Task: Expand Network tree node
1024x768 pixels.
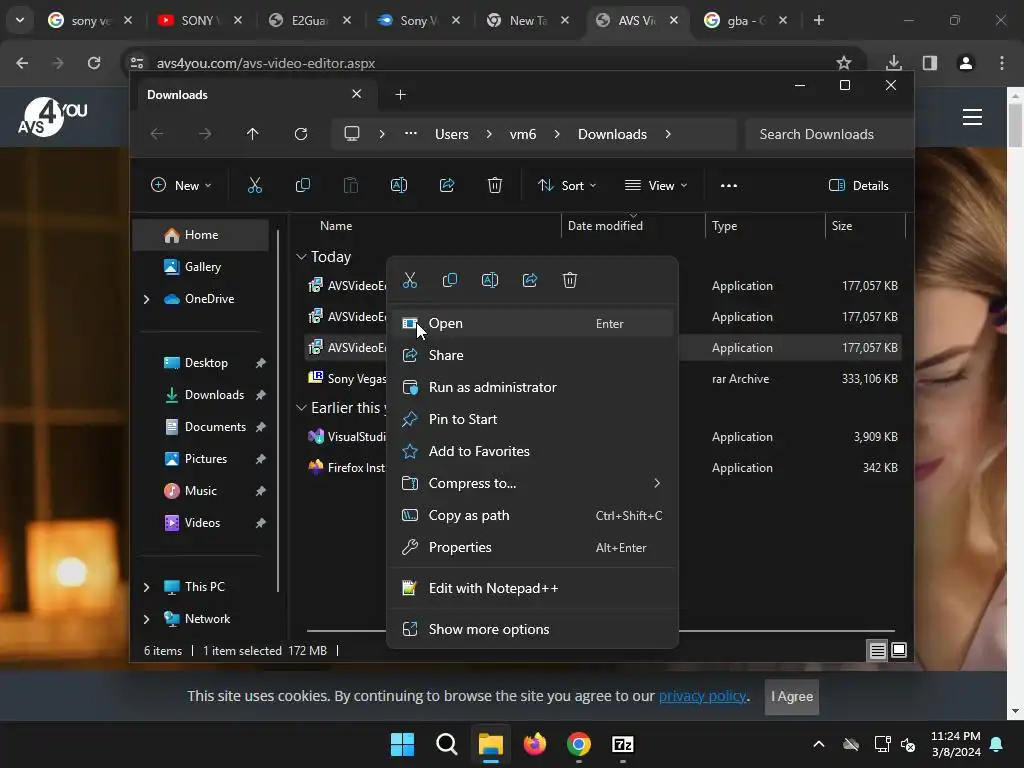Action: point(146,619)
